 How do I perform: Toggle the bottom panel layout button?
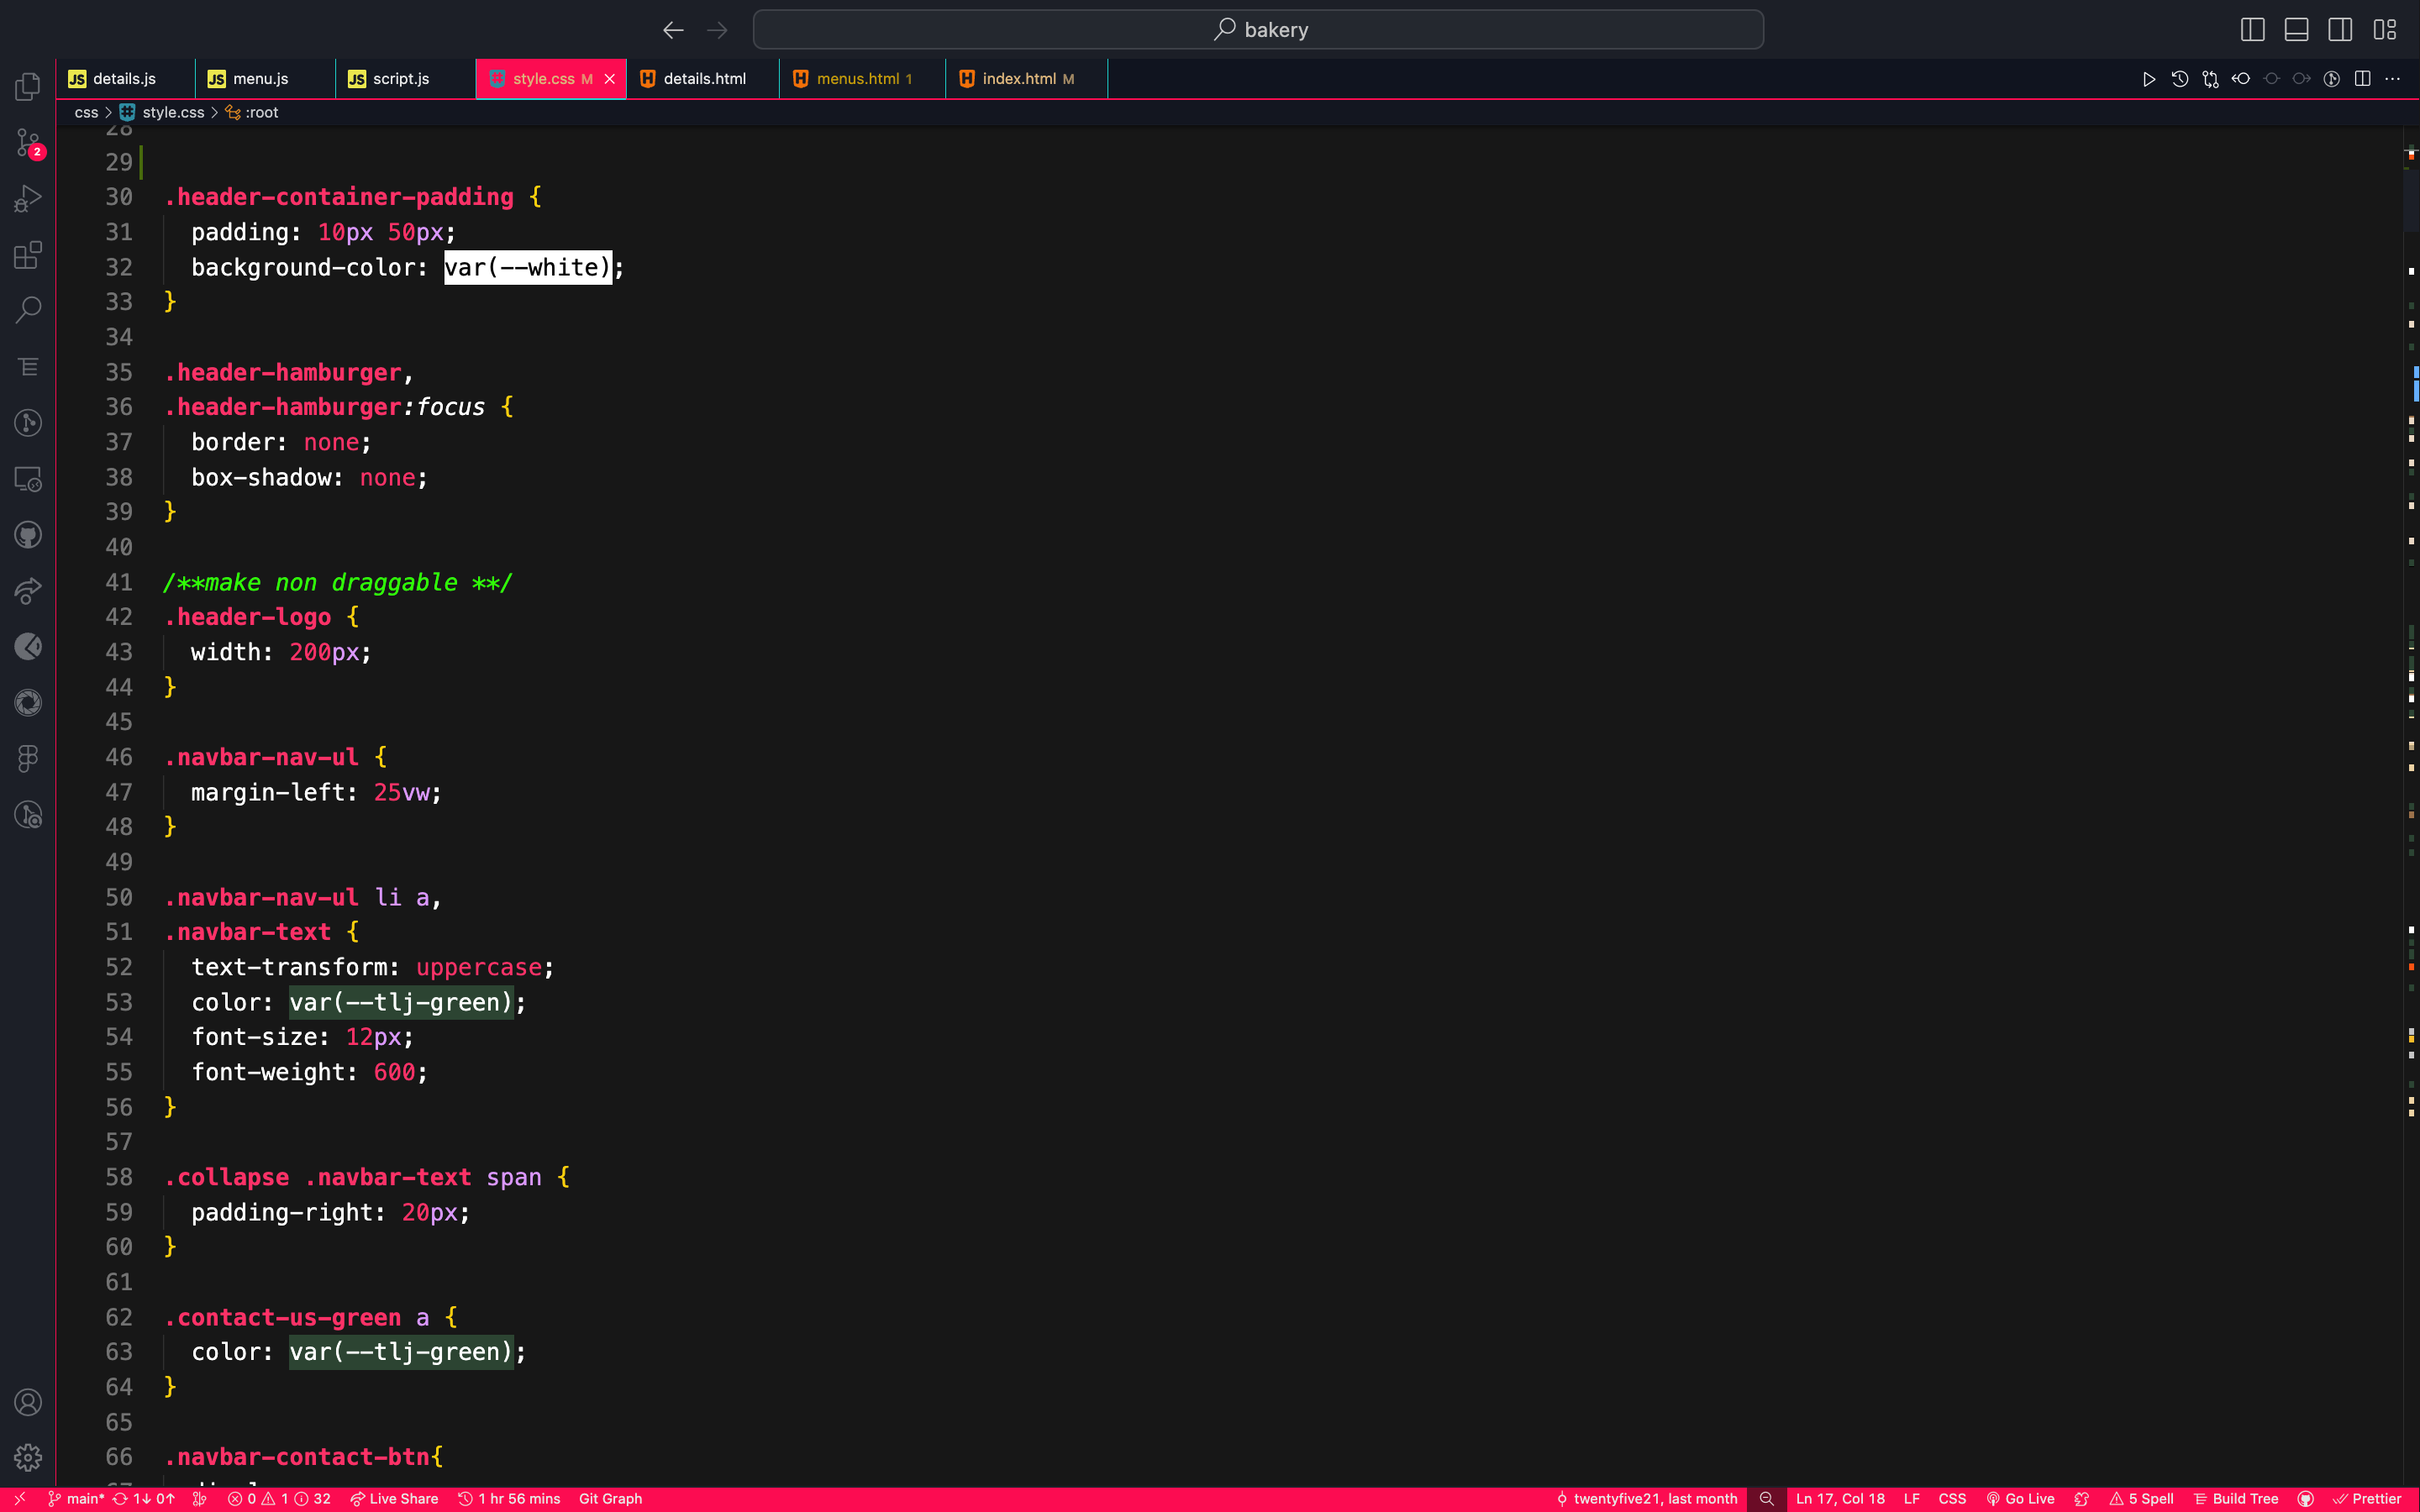coord(2296,30)
